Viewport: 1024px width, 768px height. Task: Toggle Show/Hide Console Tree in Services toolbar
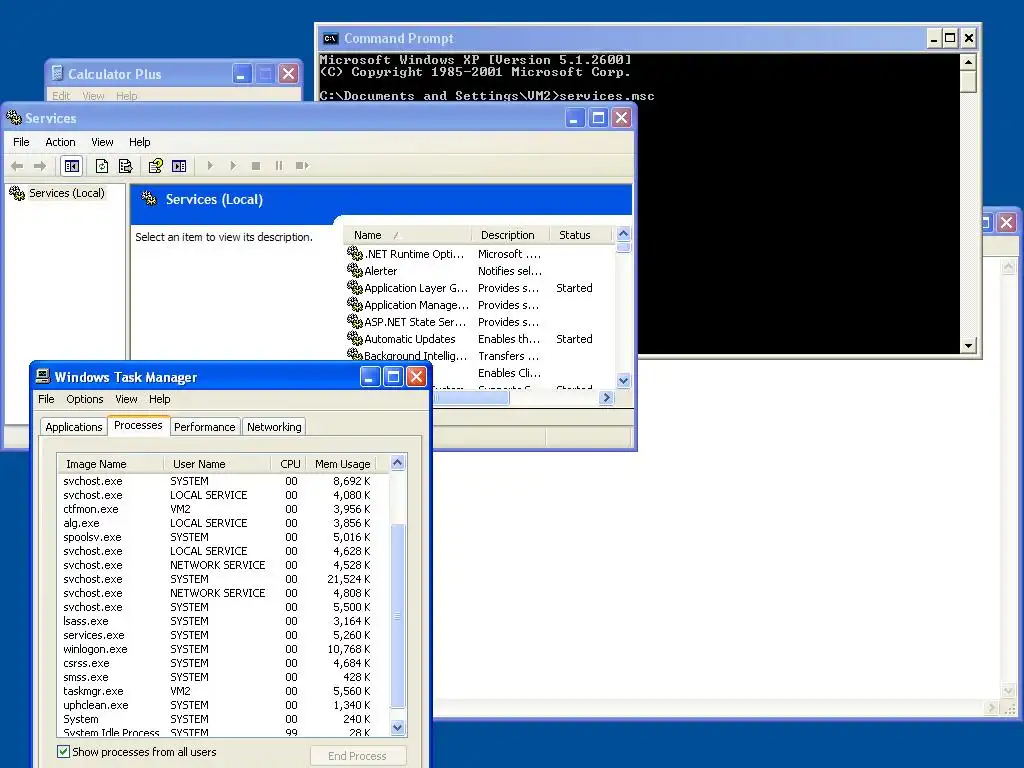(x=72, y=166)
